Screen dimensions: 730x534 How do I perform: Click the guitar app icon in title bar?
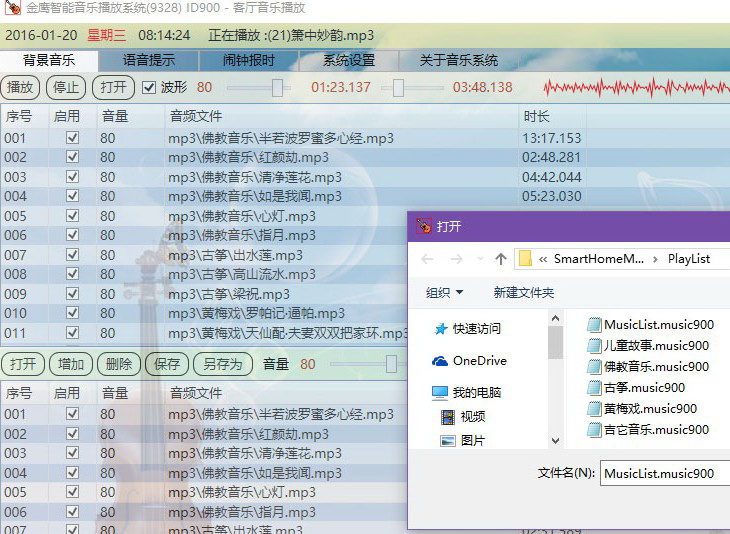pyautogui.click(x=13, y=7)
